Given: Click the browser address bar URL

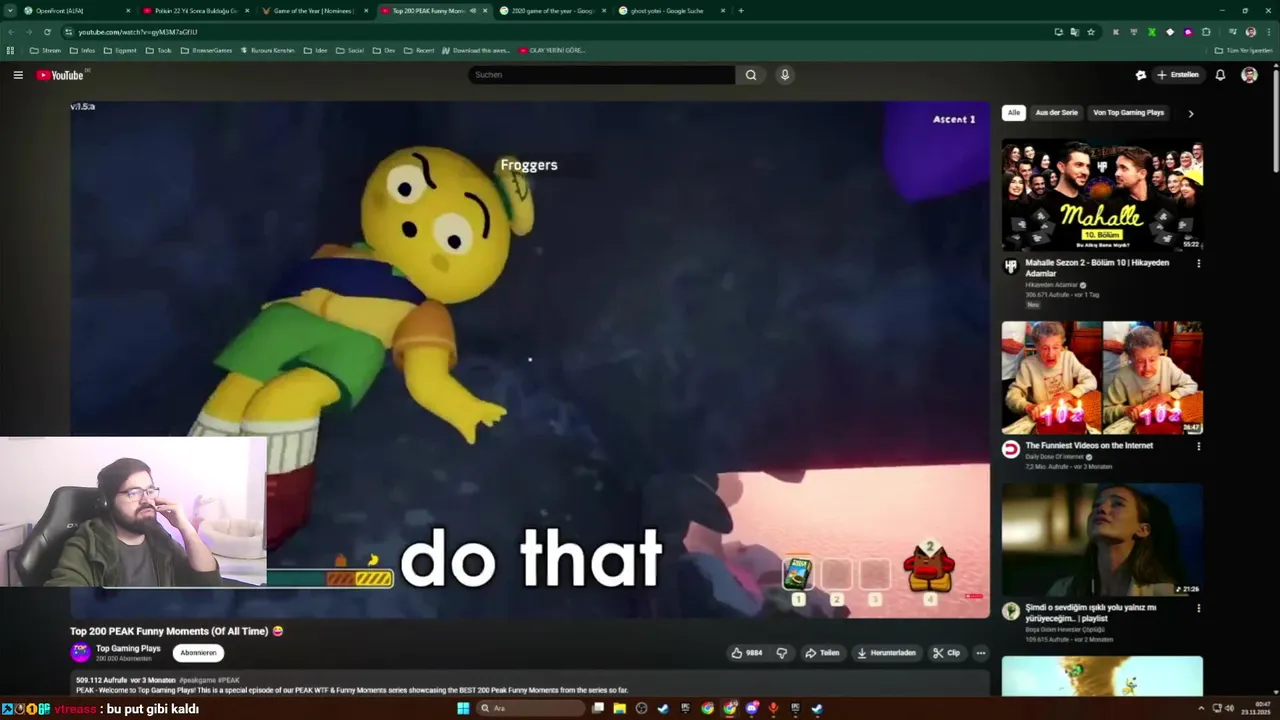Looking at the screenshot, I should pos(138,32).
